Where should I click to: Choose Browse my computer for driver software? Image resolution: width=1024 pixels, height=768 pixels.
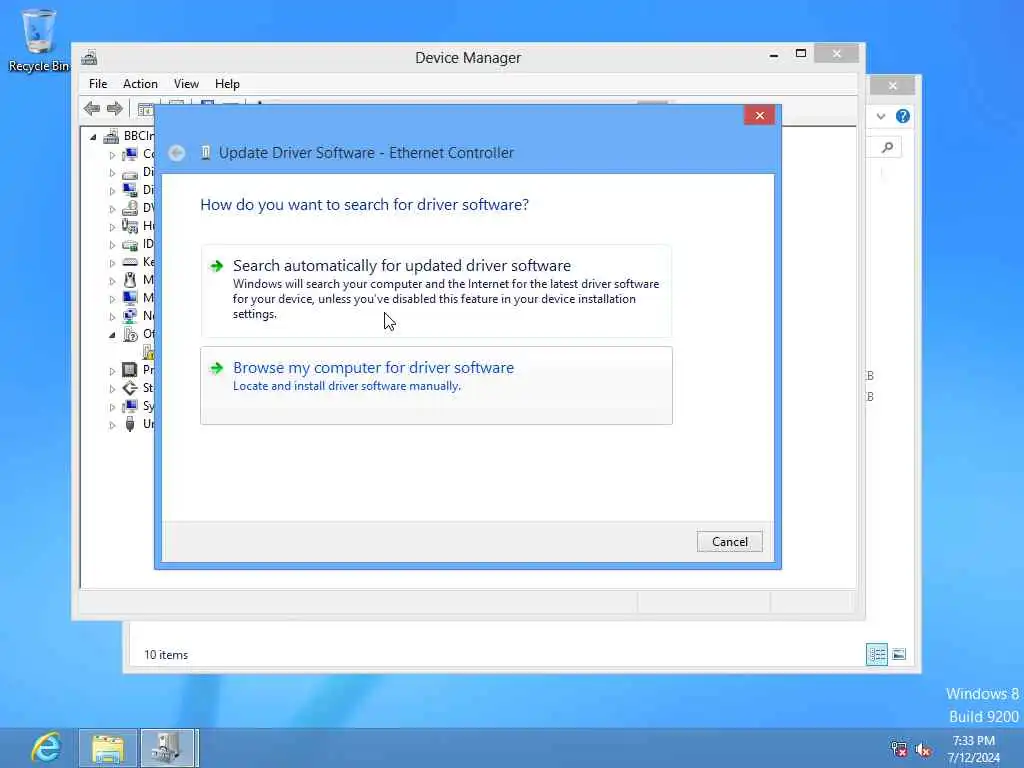436,385
